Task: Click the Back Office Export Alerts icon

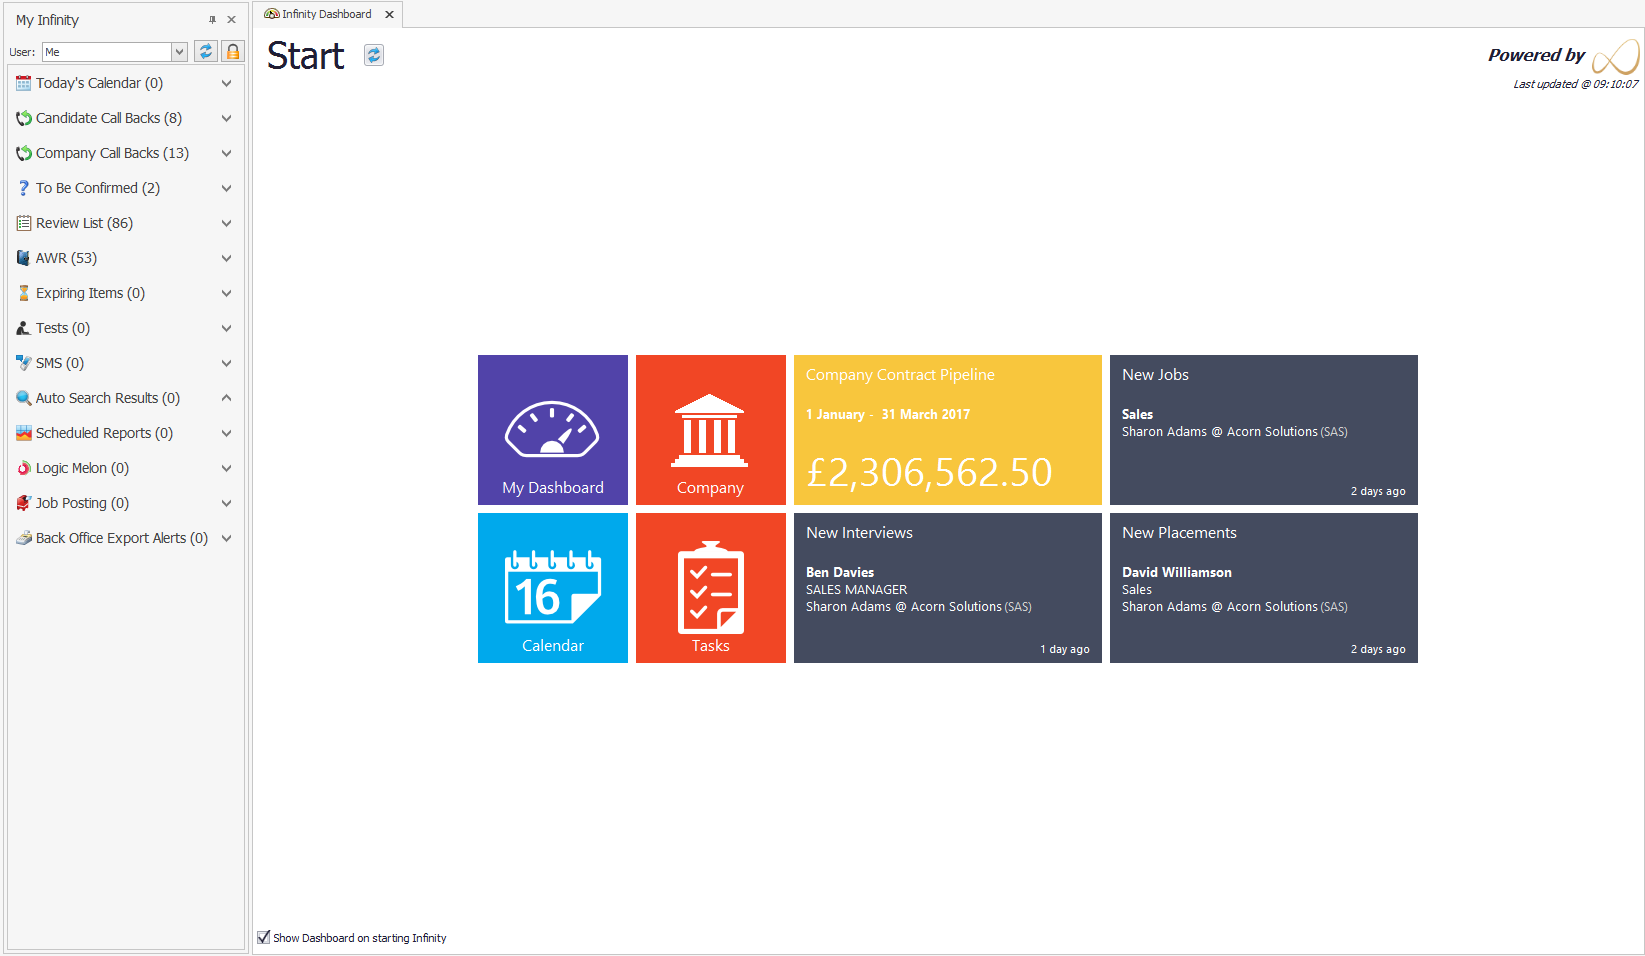Action: tap(24, 538)
